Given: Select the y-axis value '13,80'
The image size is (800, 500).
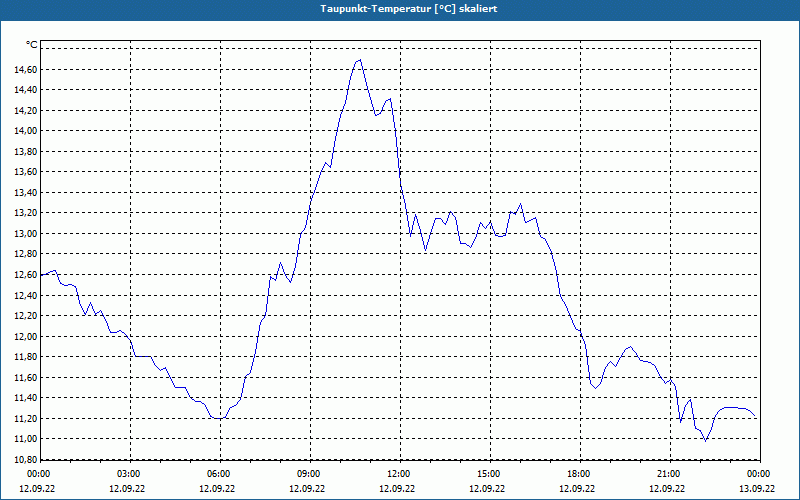Looking at the screenshot, I should [x=26, y=152].
